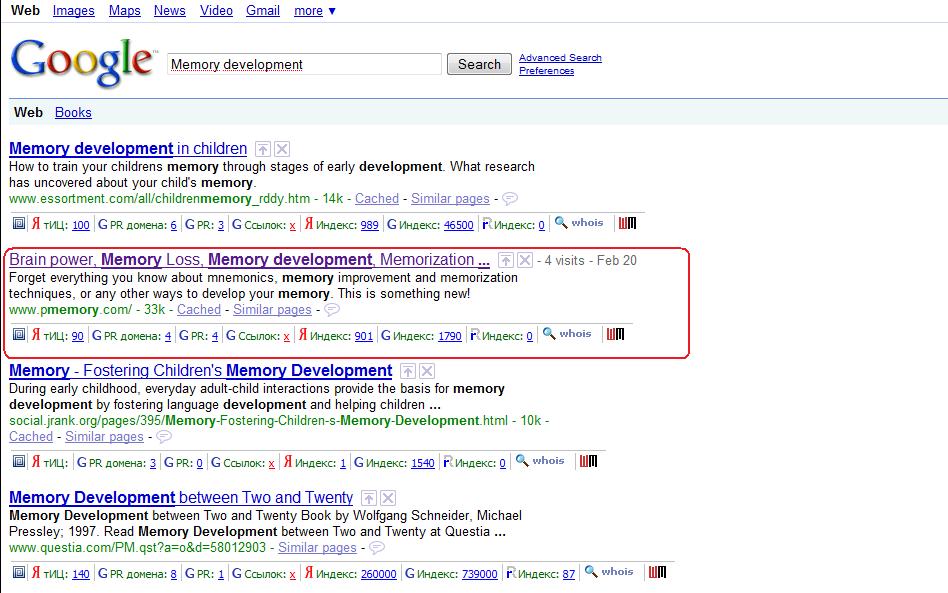Click the comment bubble for social.jrank.org result
This screenshot has height=593, width=948.
(x=164, y=436)
